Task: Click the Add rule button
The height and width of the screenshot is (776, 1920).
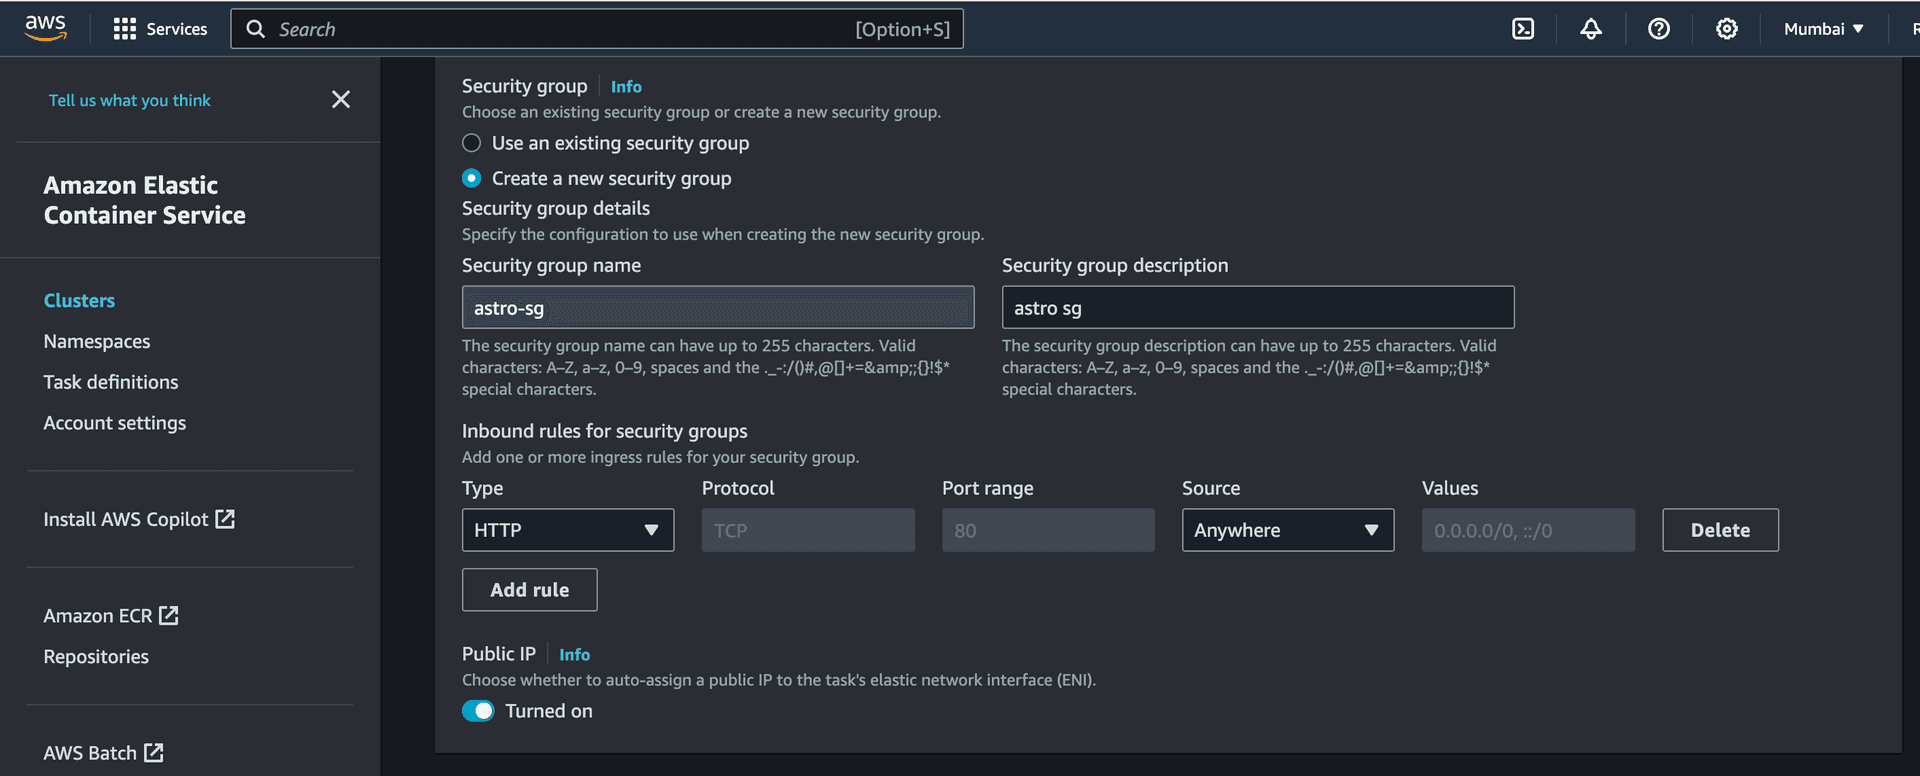Action: (x=529, y=590)
